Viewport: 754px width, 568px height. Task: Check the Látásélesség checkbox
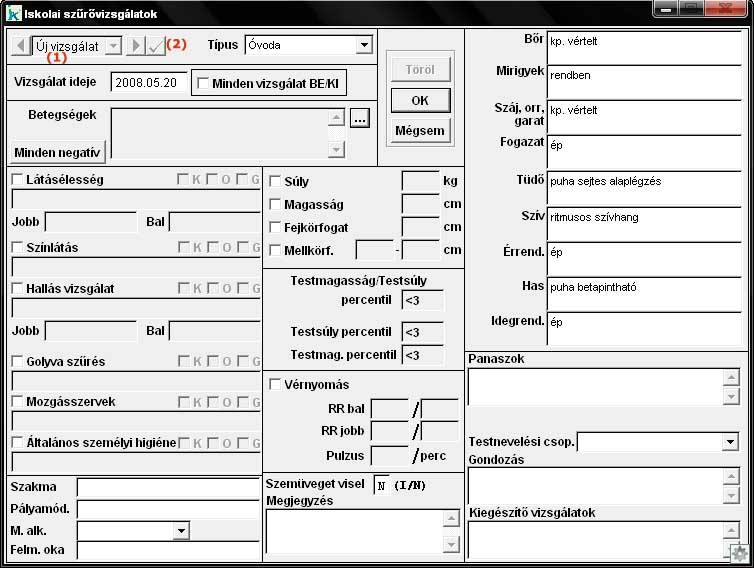(18, 180)
